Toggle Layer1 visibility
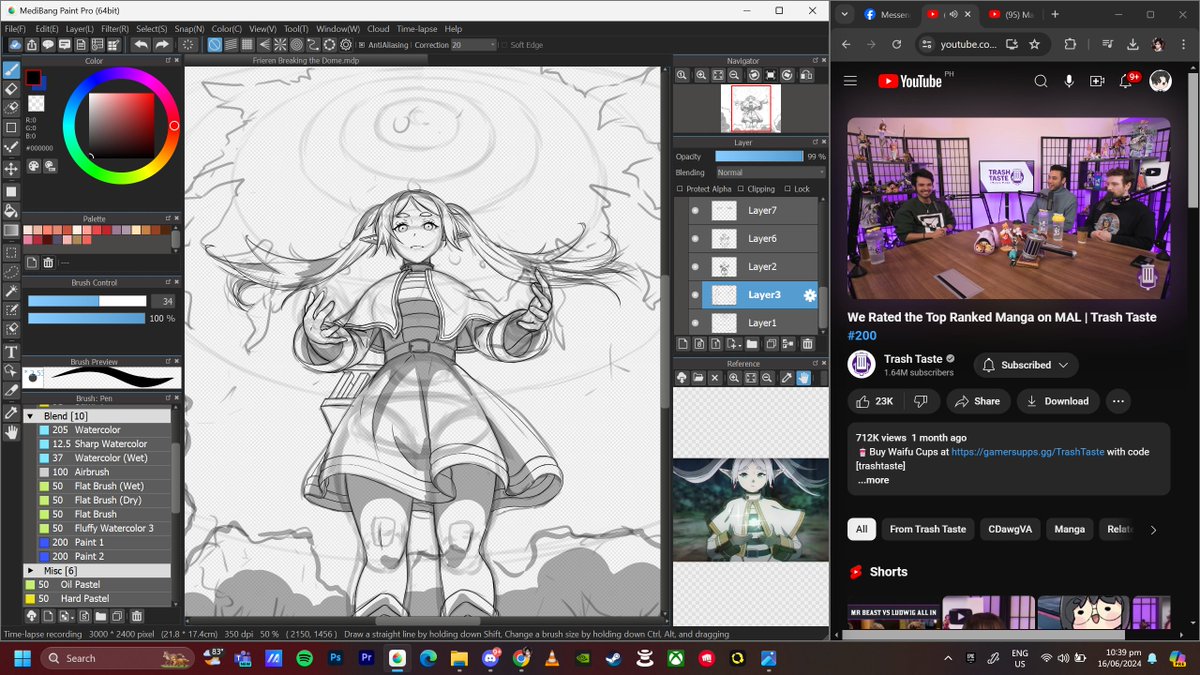Screen dimensions: 1200x675 pyautogui.click(x=695, y=323)
